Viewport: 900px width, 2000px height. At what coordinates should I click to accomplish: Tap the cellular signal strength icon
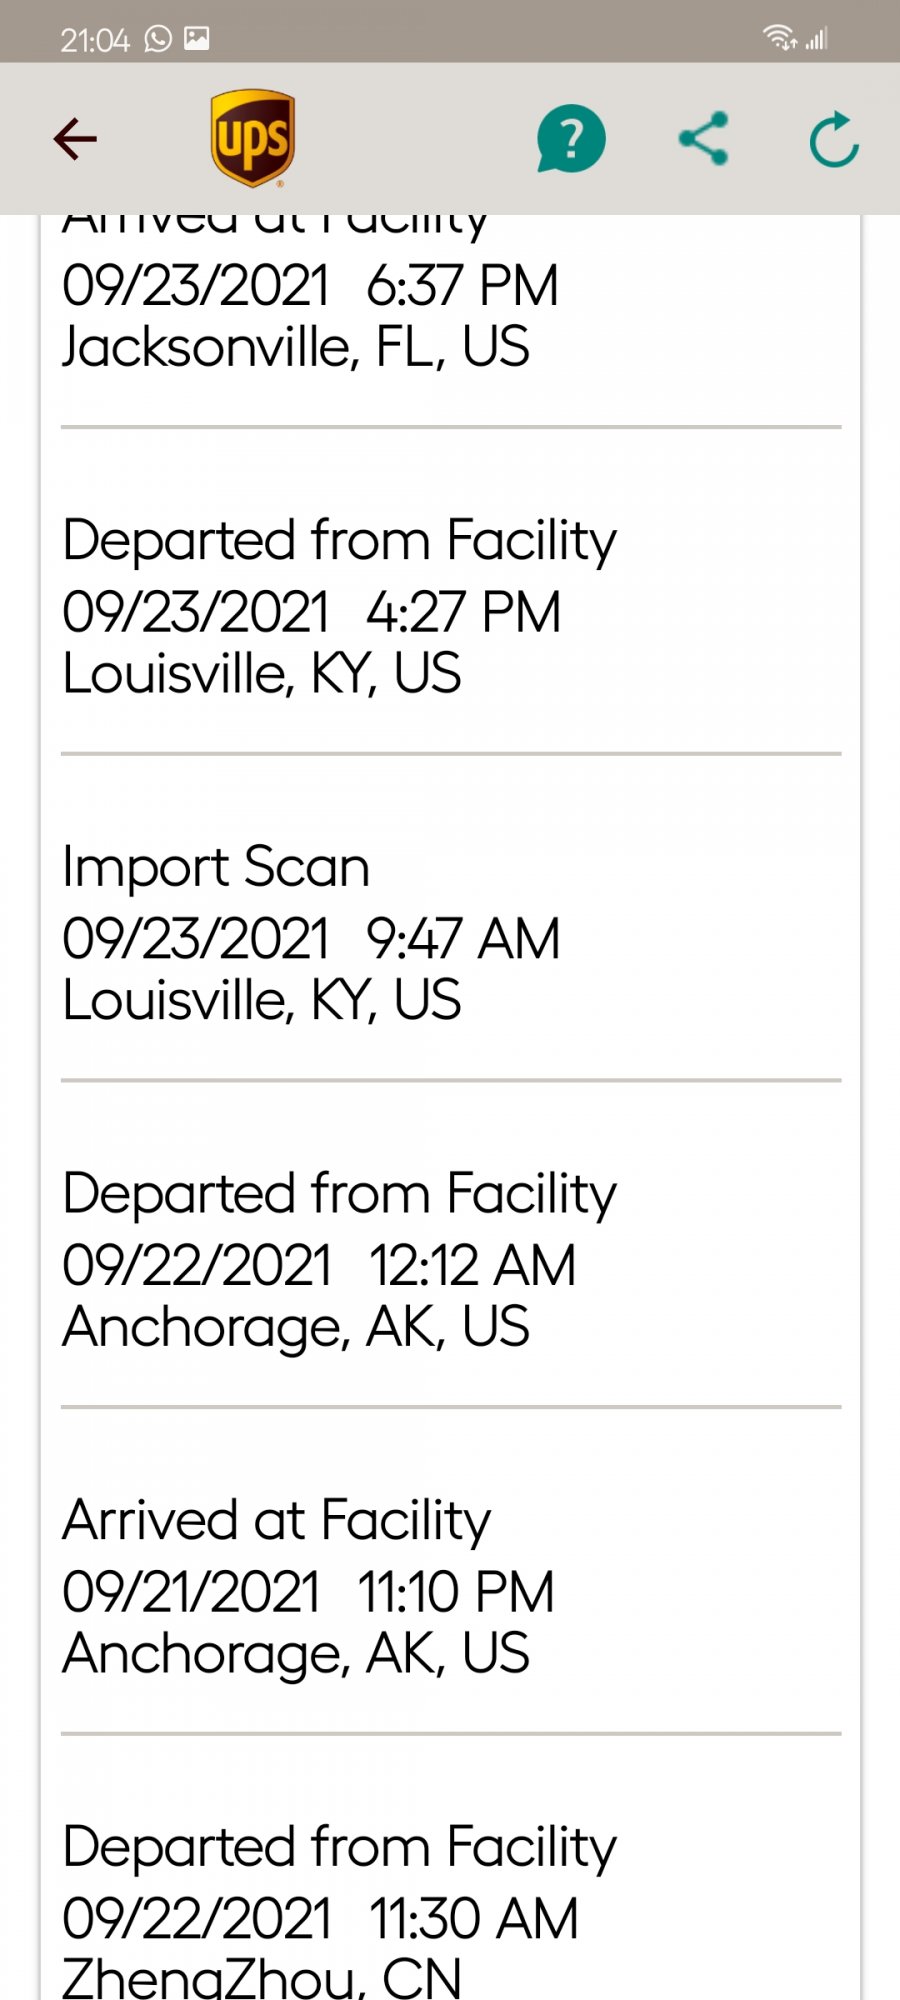pyautogui.click(x=817, y=39)
